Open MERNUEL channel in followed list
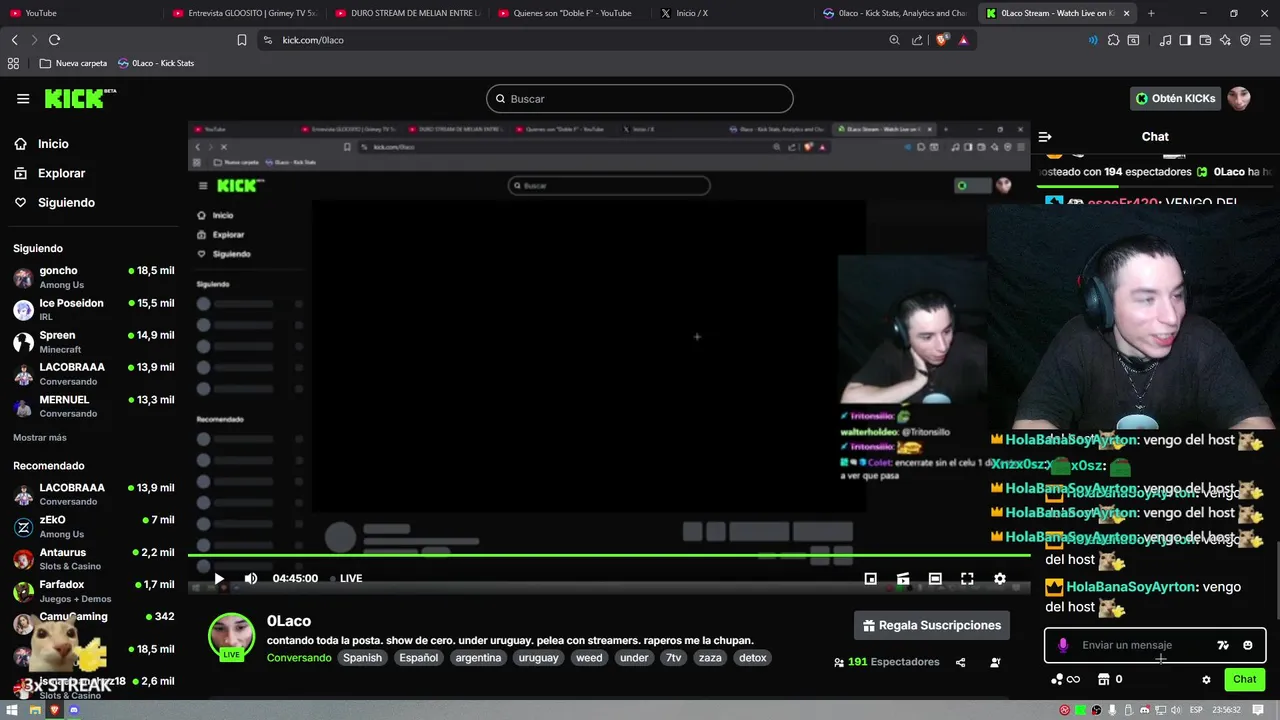 pos(94,406)
